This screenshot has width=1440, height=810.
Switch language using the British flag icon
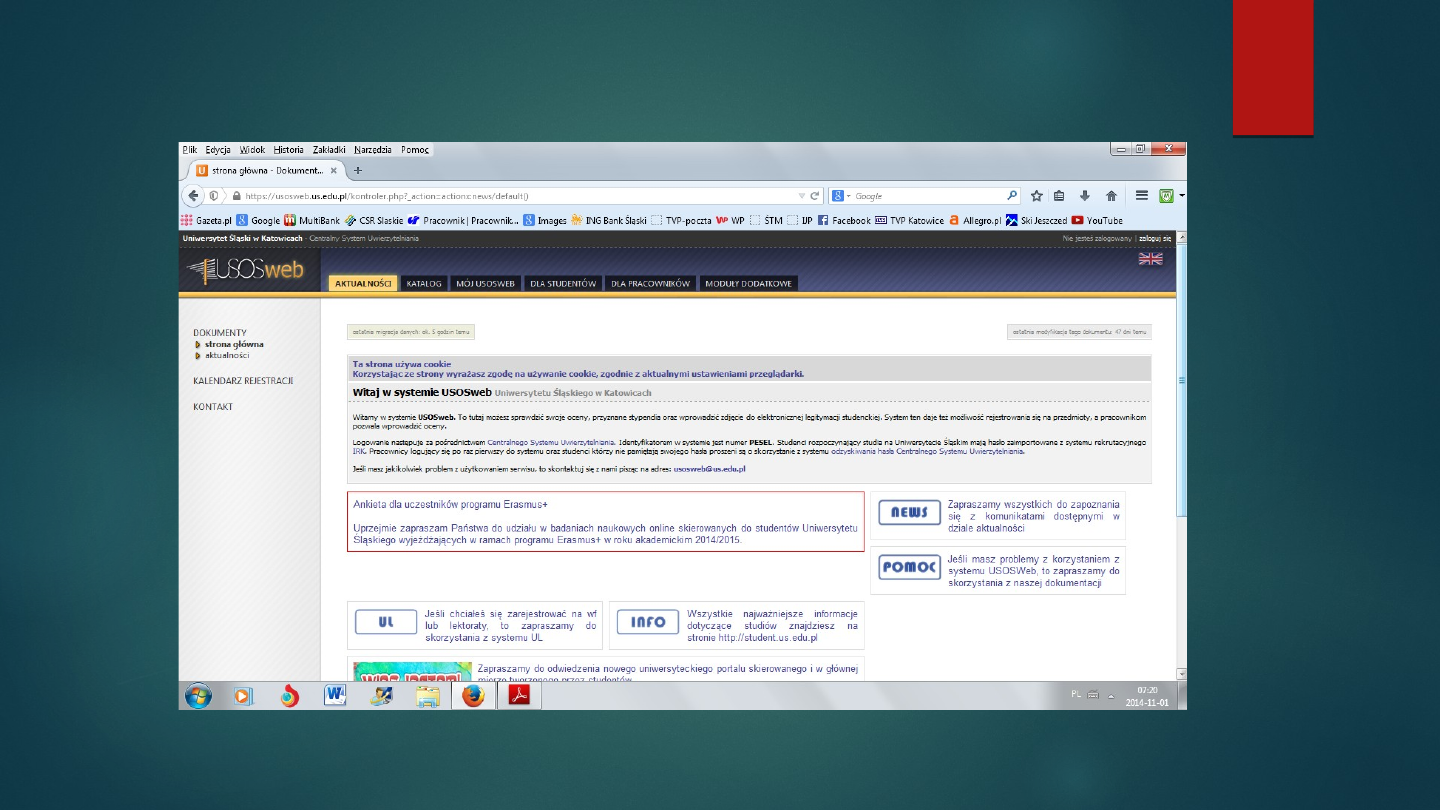click(x=1150, y=259)
